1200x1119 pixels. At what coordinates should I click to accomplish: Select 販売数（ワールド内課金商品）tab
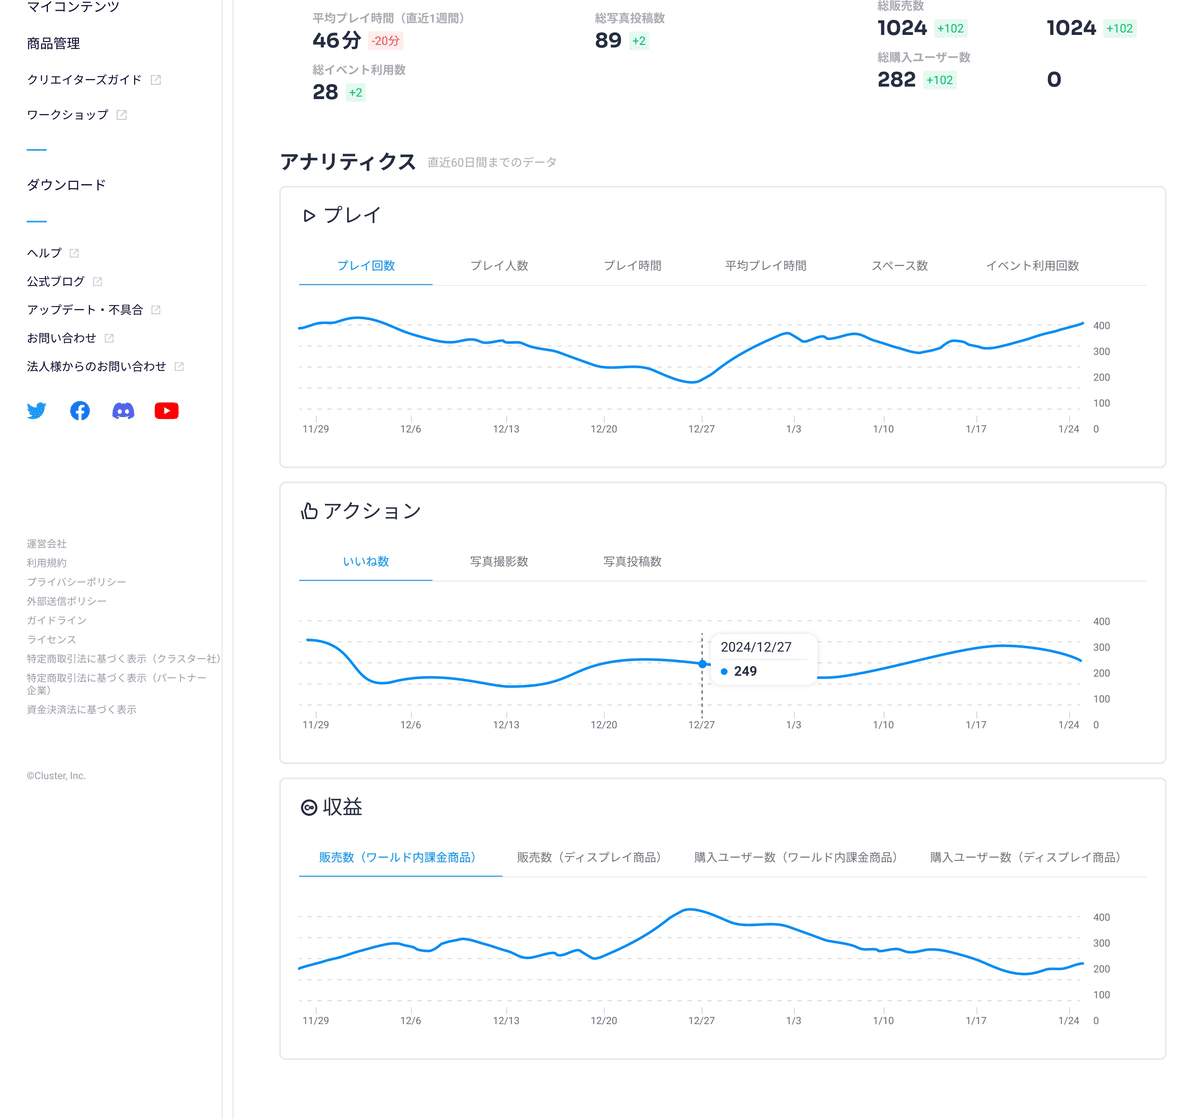coord(400,858)
